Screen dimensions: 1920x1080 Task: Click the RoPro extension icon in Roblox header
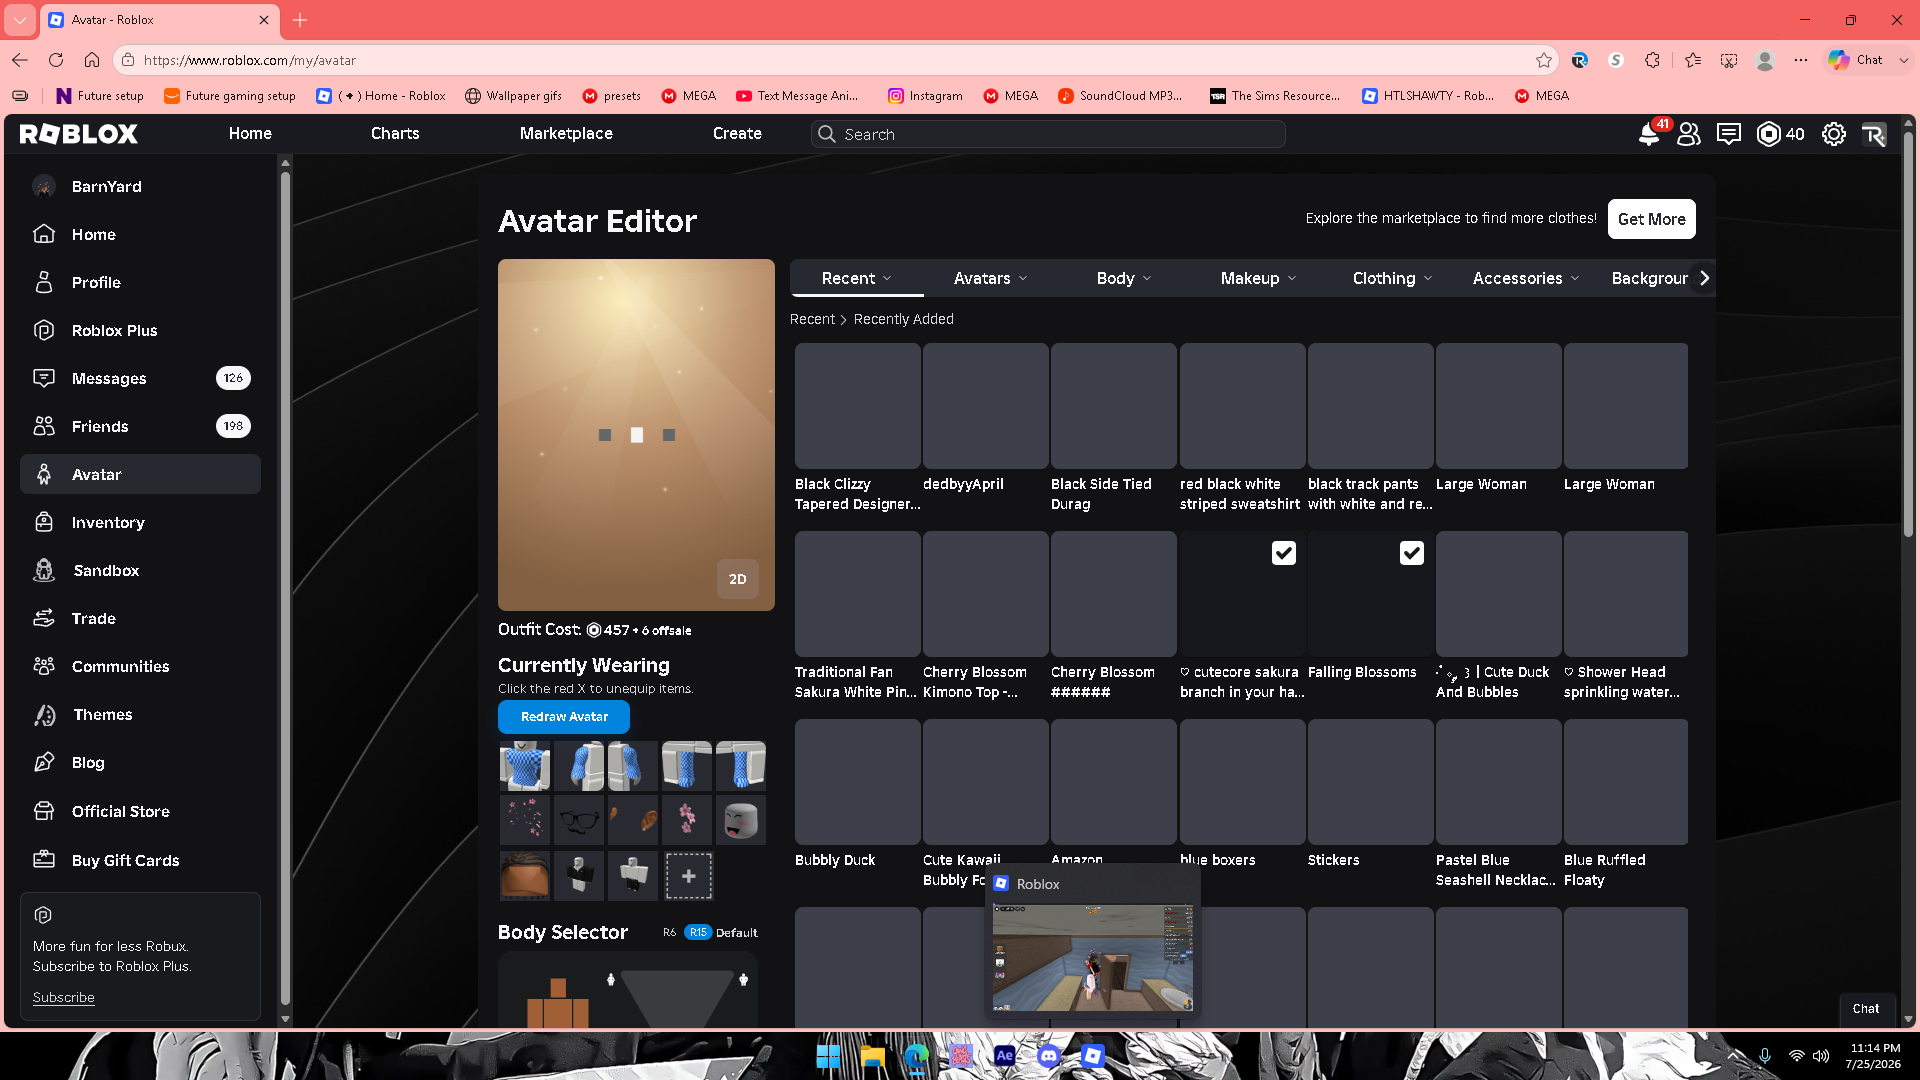1875,134
